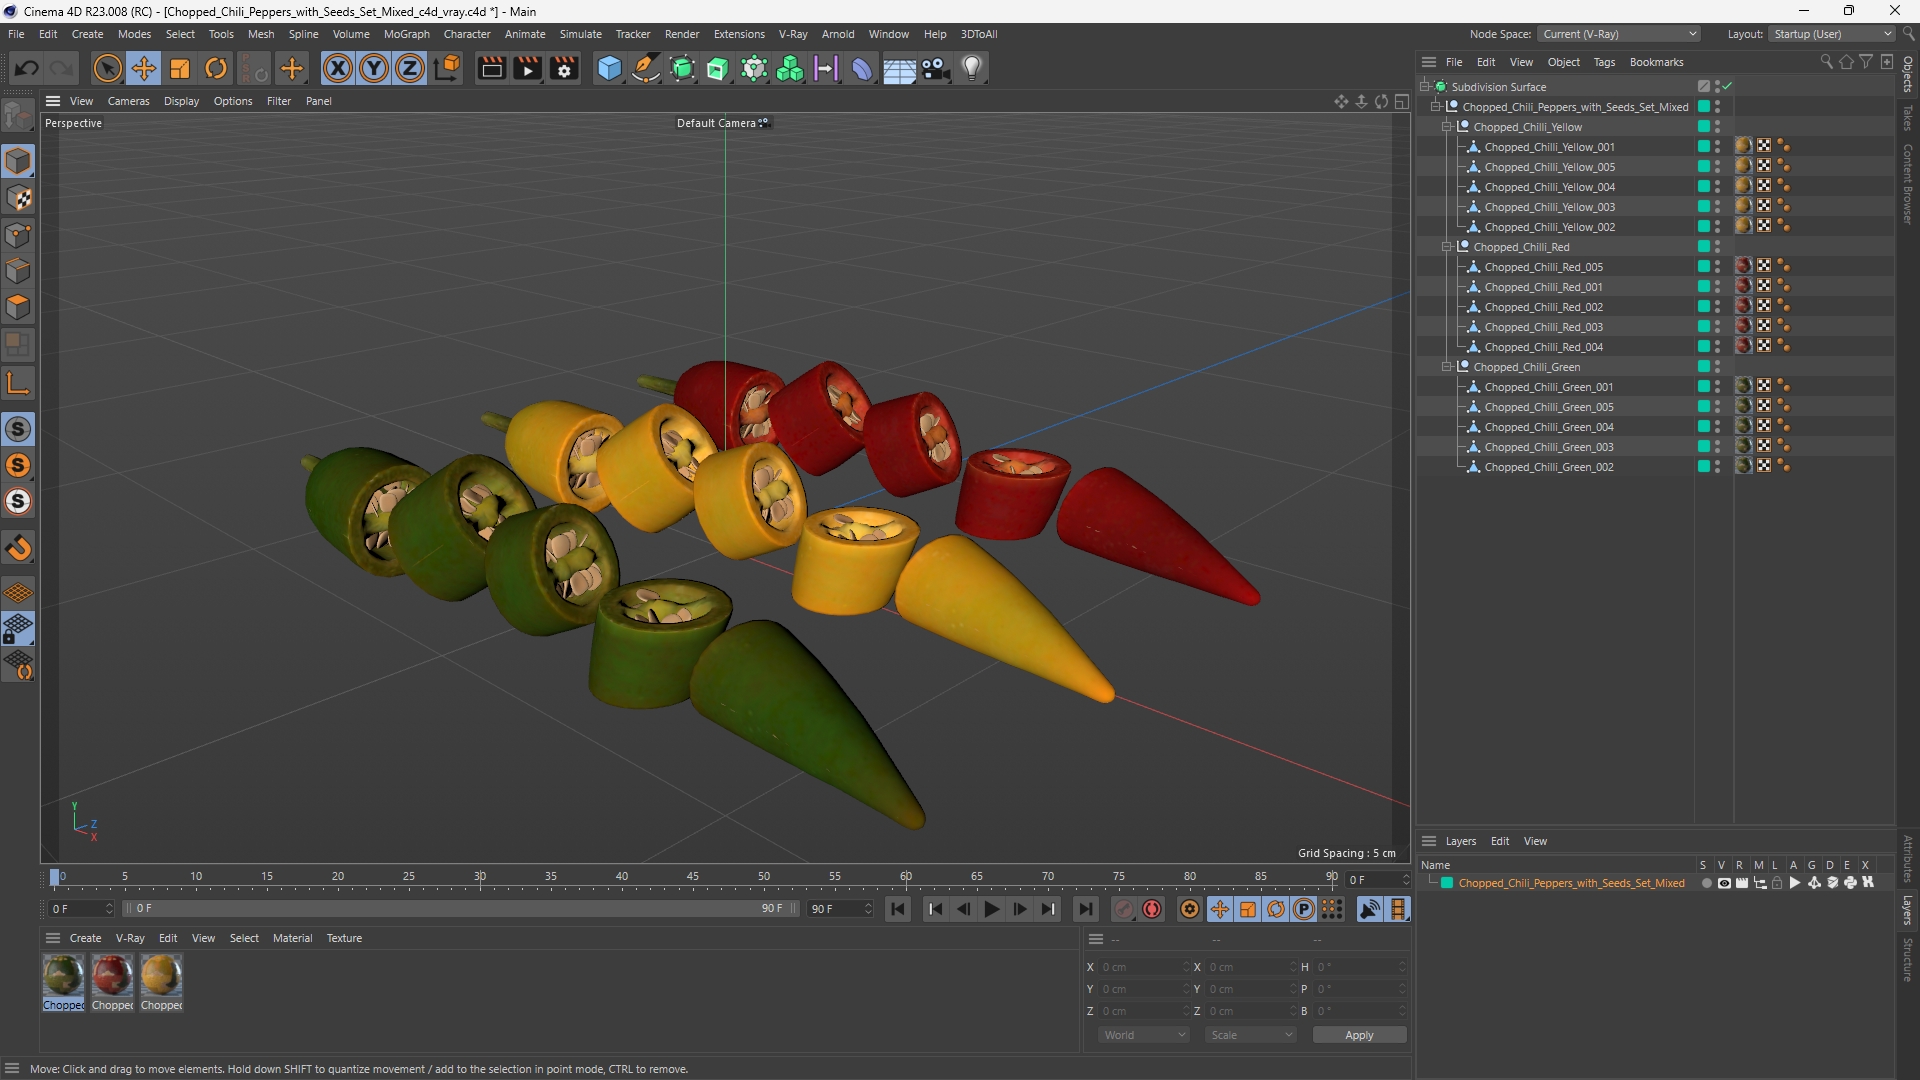The height and width of the screenshot is (1080, 1920).
Task: Collapse the Subdivision Surface tree node
Action: [1425, 87]
